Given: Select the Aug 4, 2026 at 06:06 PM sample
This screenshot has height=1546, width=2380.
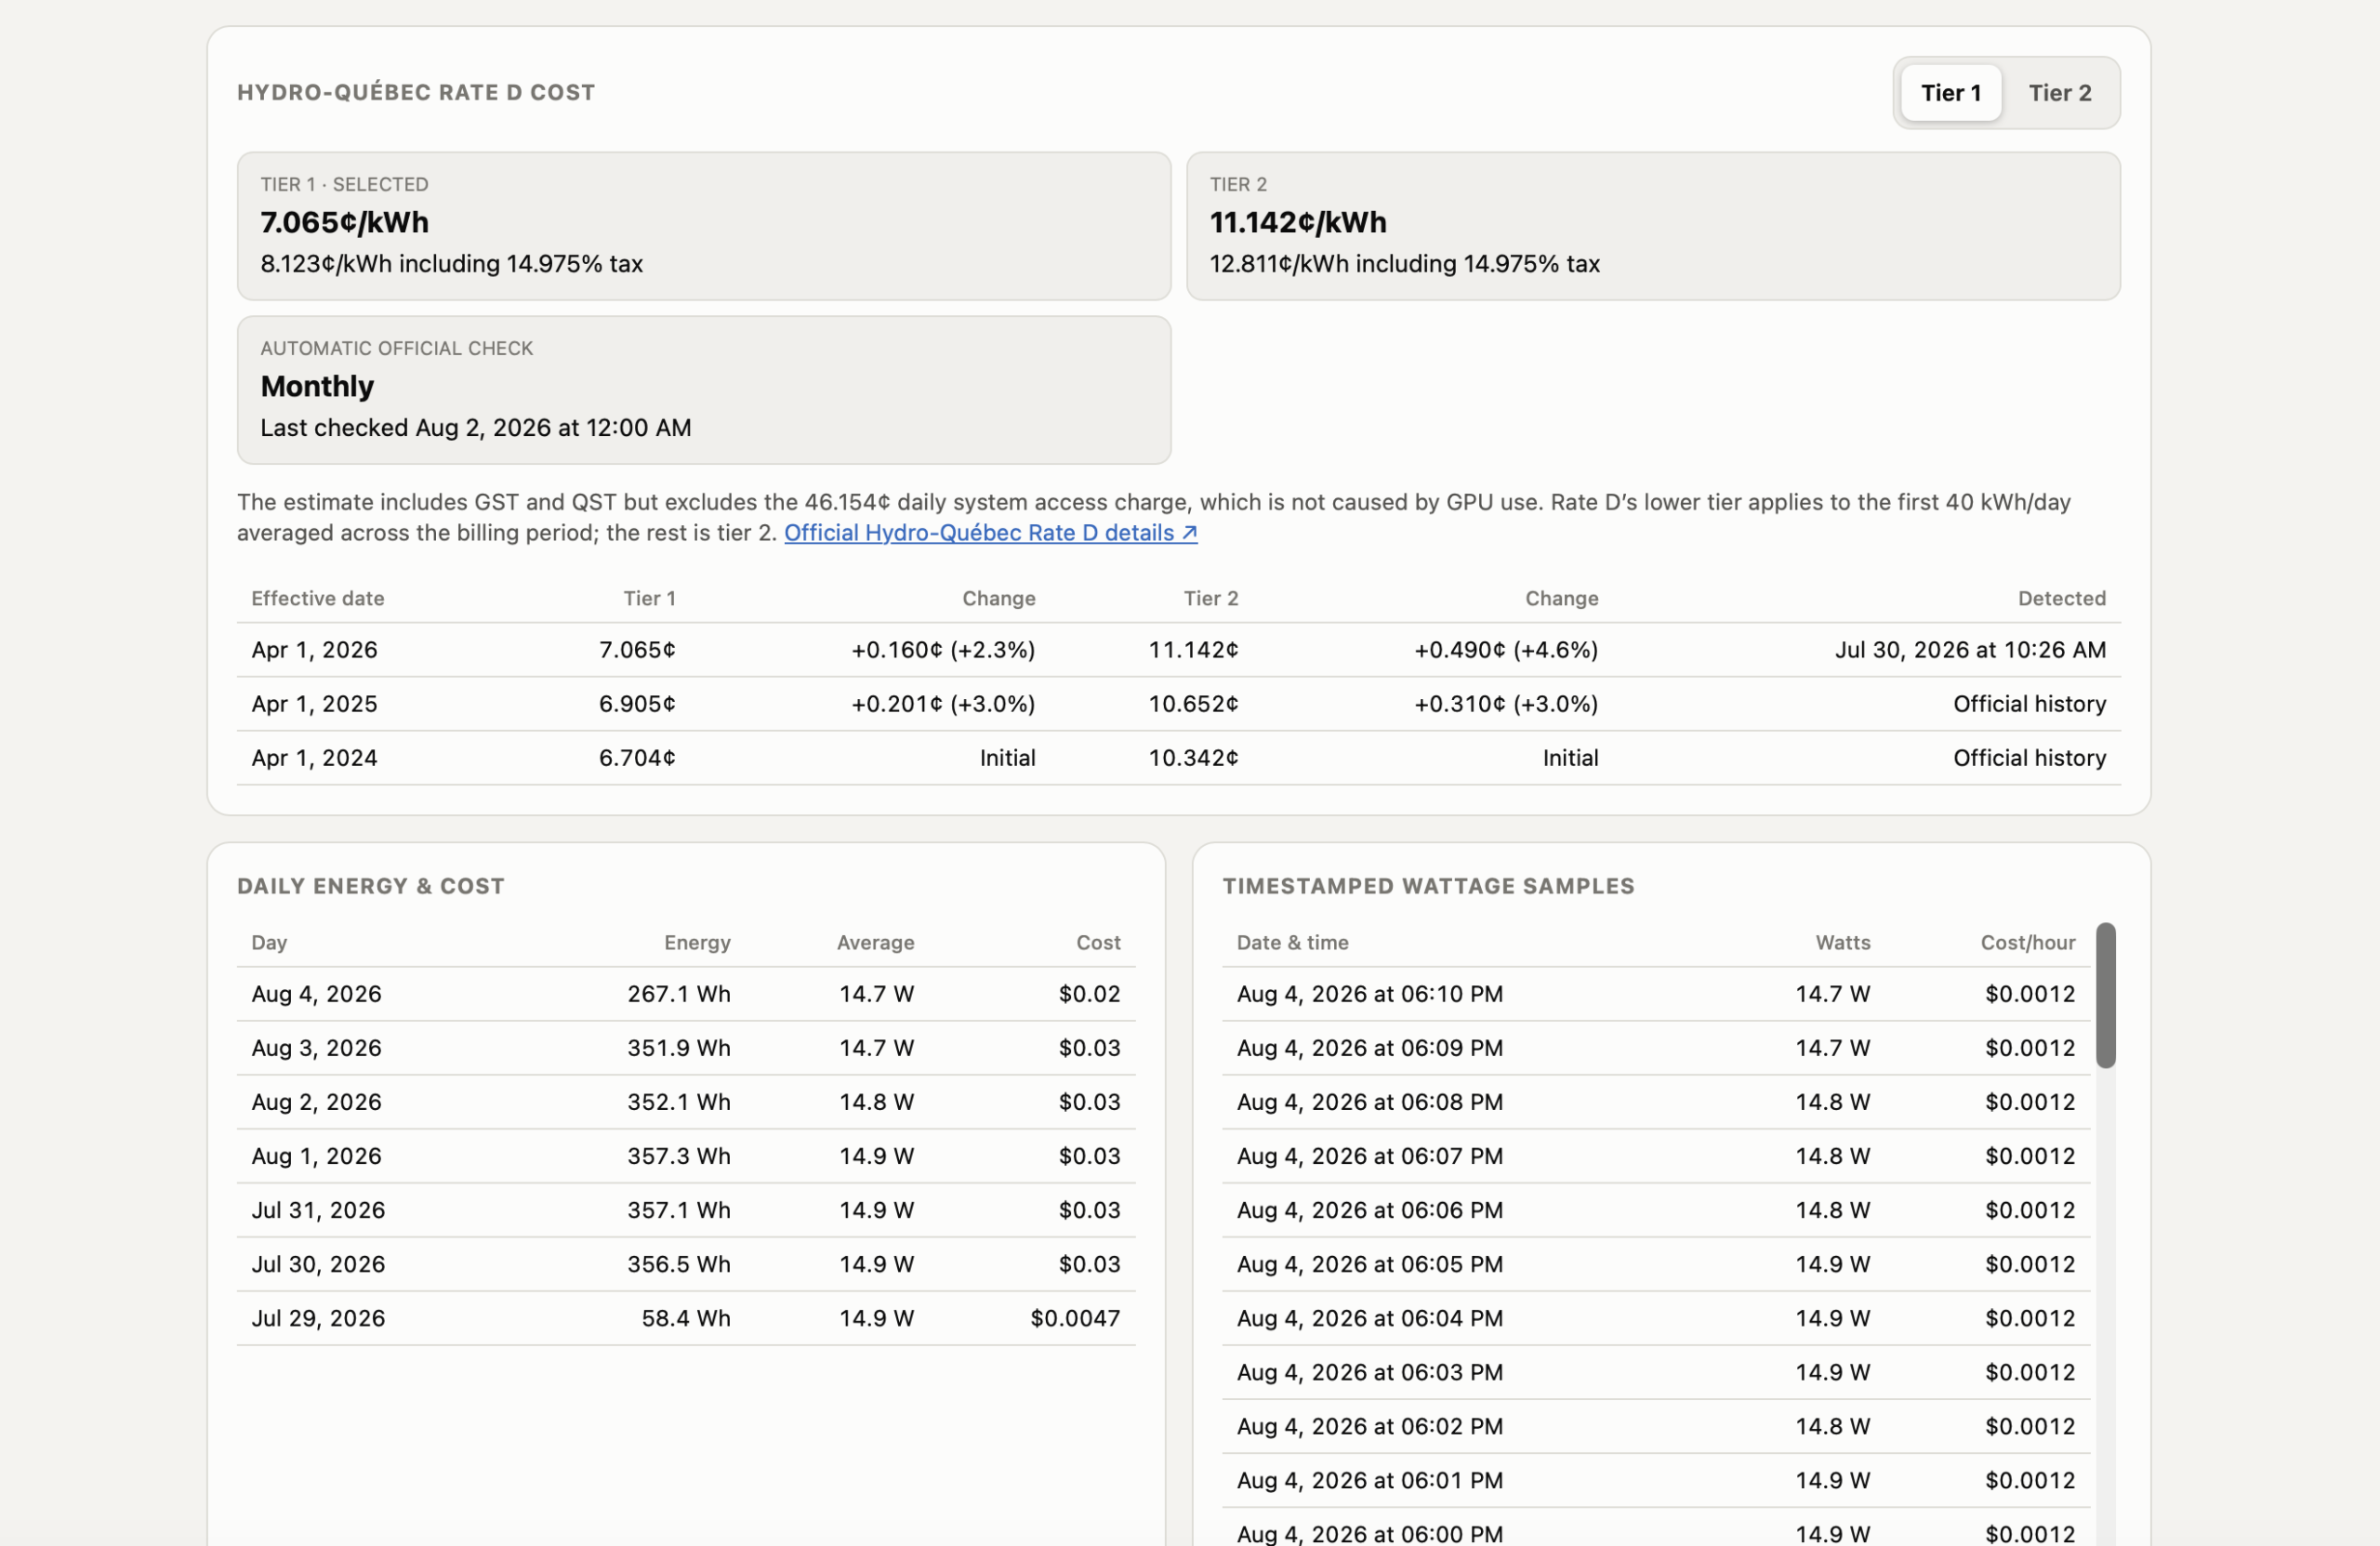Looking at the screenshot, I should pos(1656,1210).
